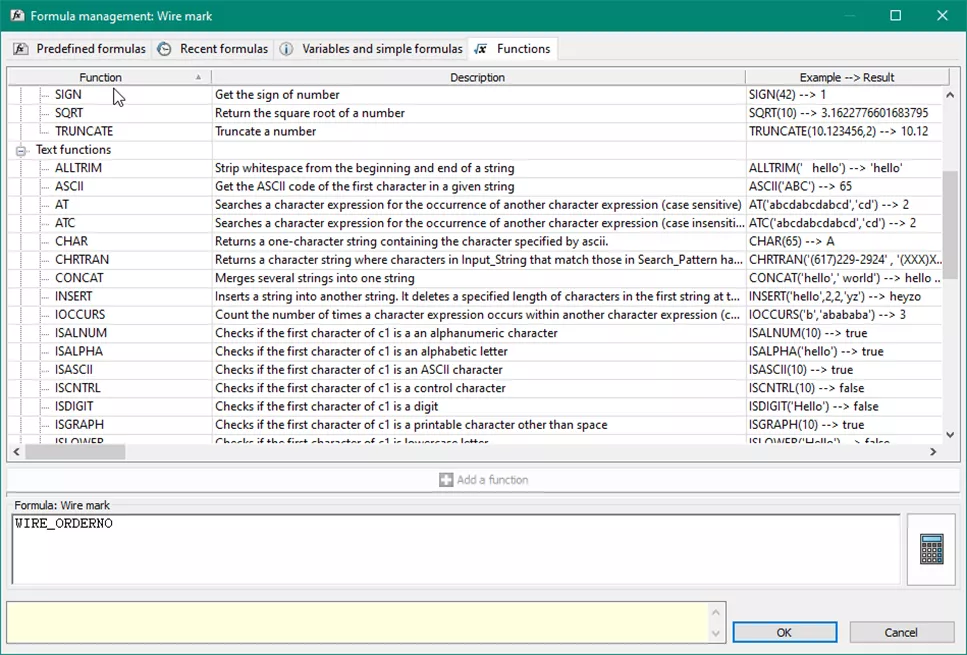
Task: Click the calculator icon beside the formula box
Action: (931, 549)
